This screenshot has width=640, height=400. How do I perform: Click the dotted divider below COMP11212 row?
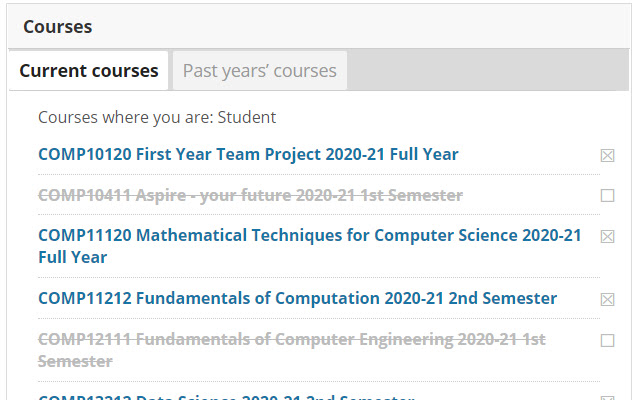tap(318, 318)
